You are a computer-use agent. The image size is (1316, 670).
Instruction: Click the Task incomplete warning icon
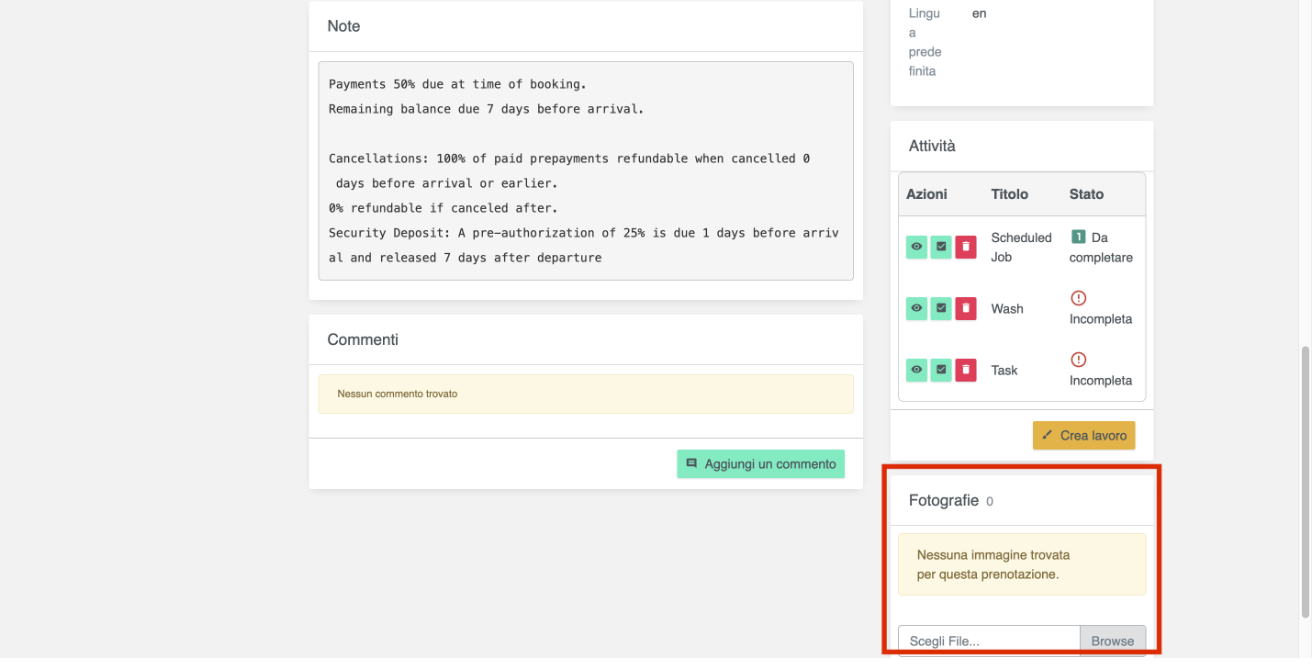click(x=1078, y=359)
